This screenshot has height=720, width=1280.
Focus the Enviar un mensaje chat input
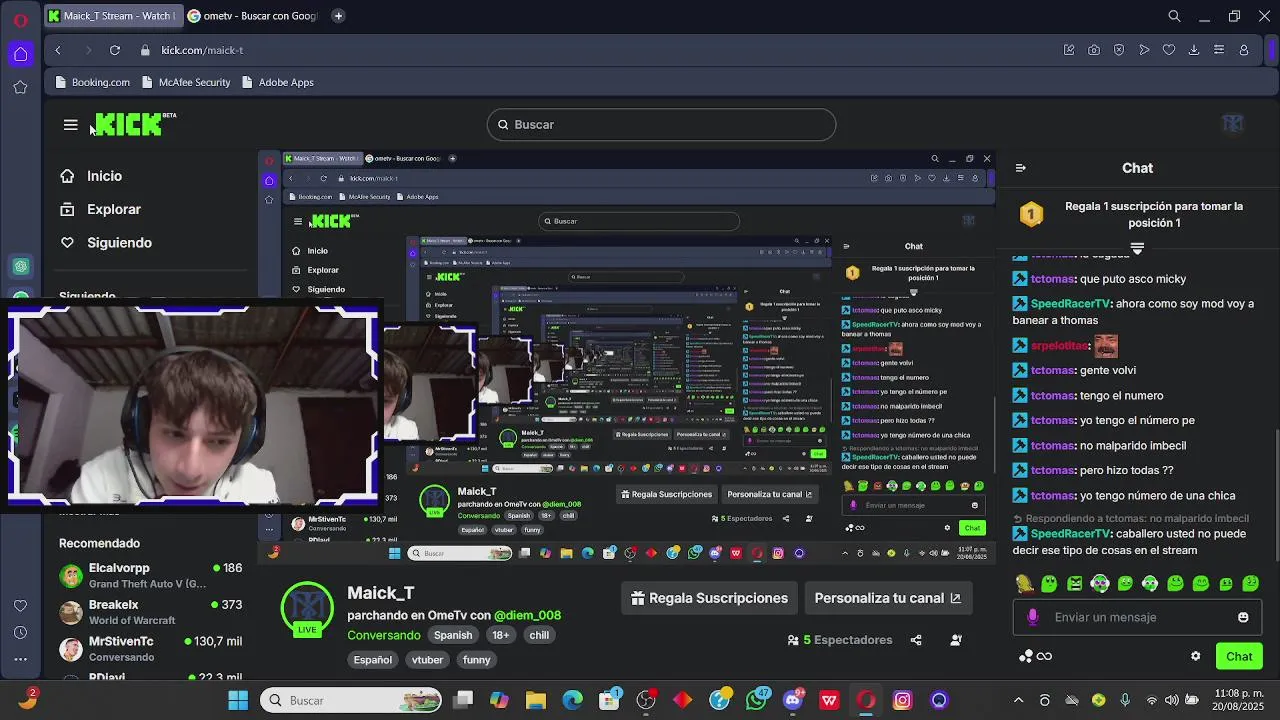1137,617
